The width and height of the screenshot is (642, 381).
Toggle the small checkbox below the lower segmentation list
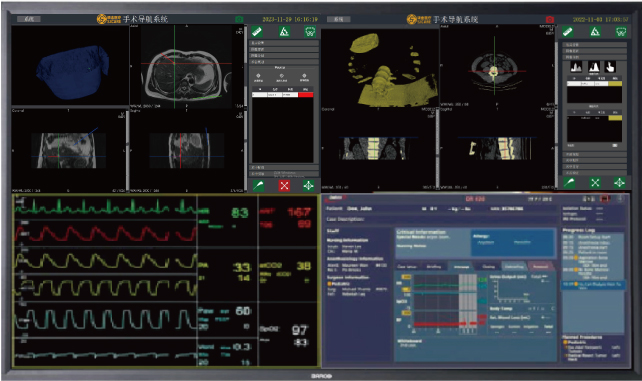tap(615, 145)
